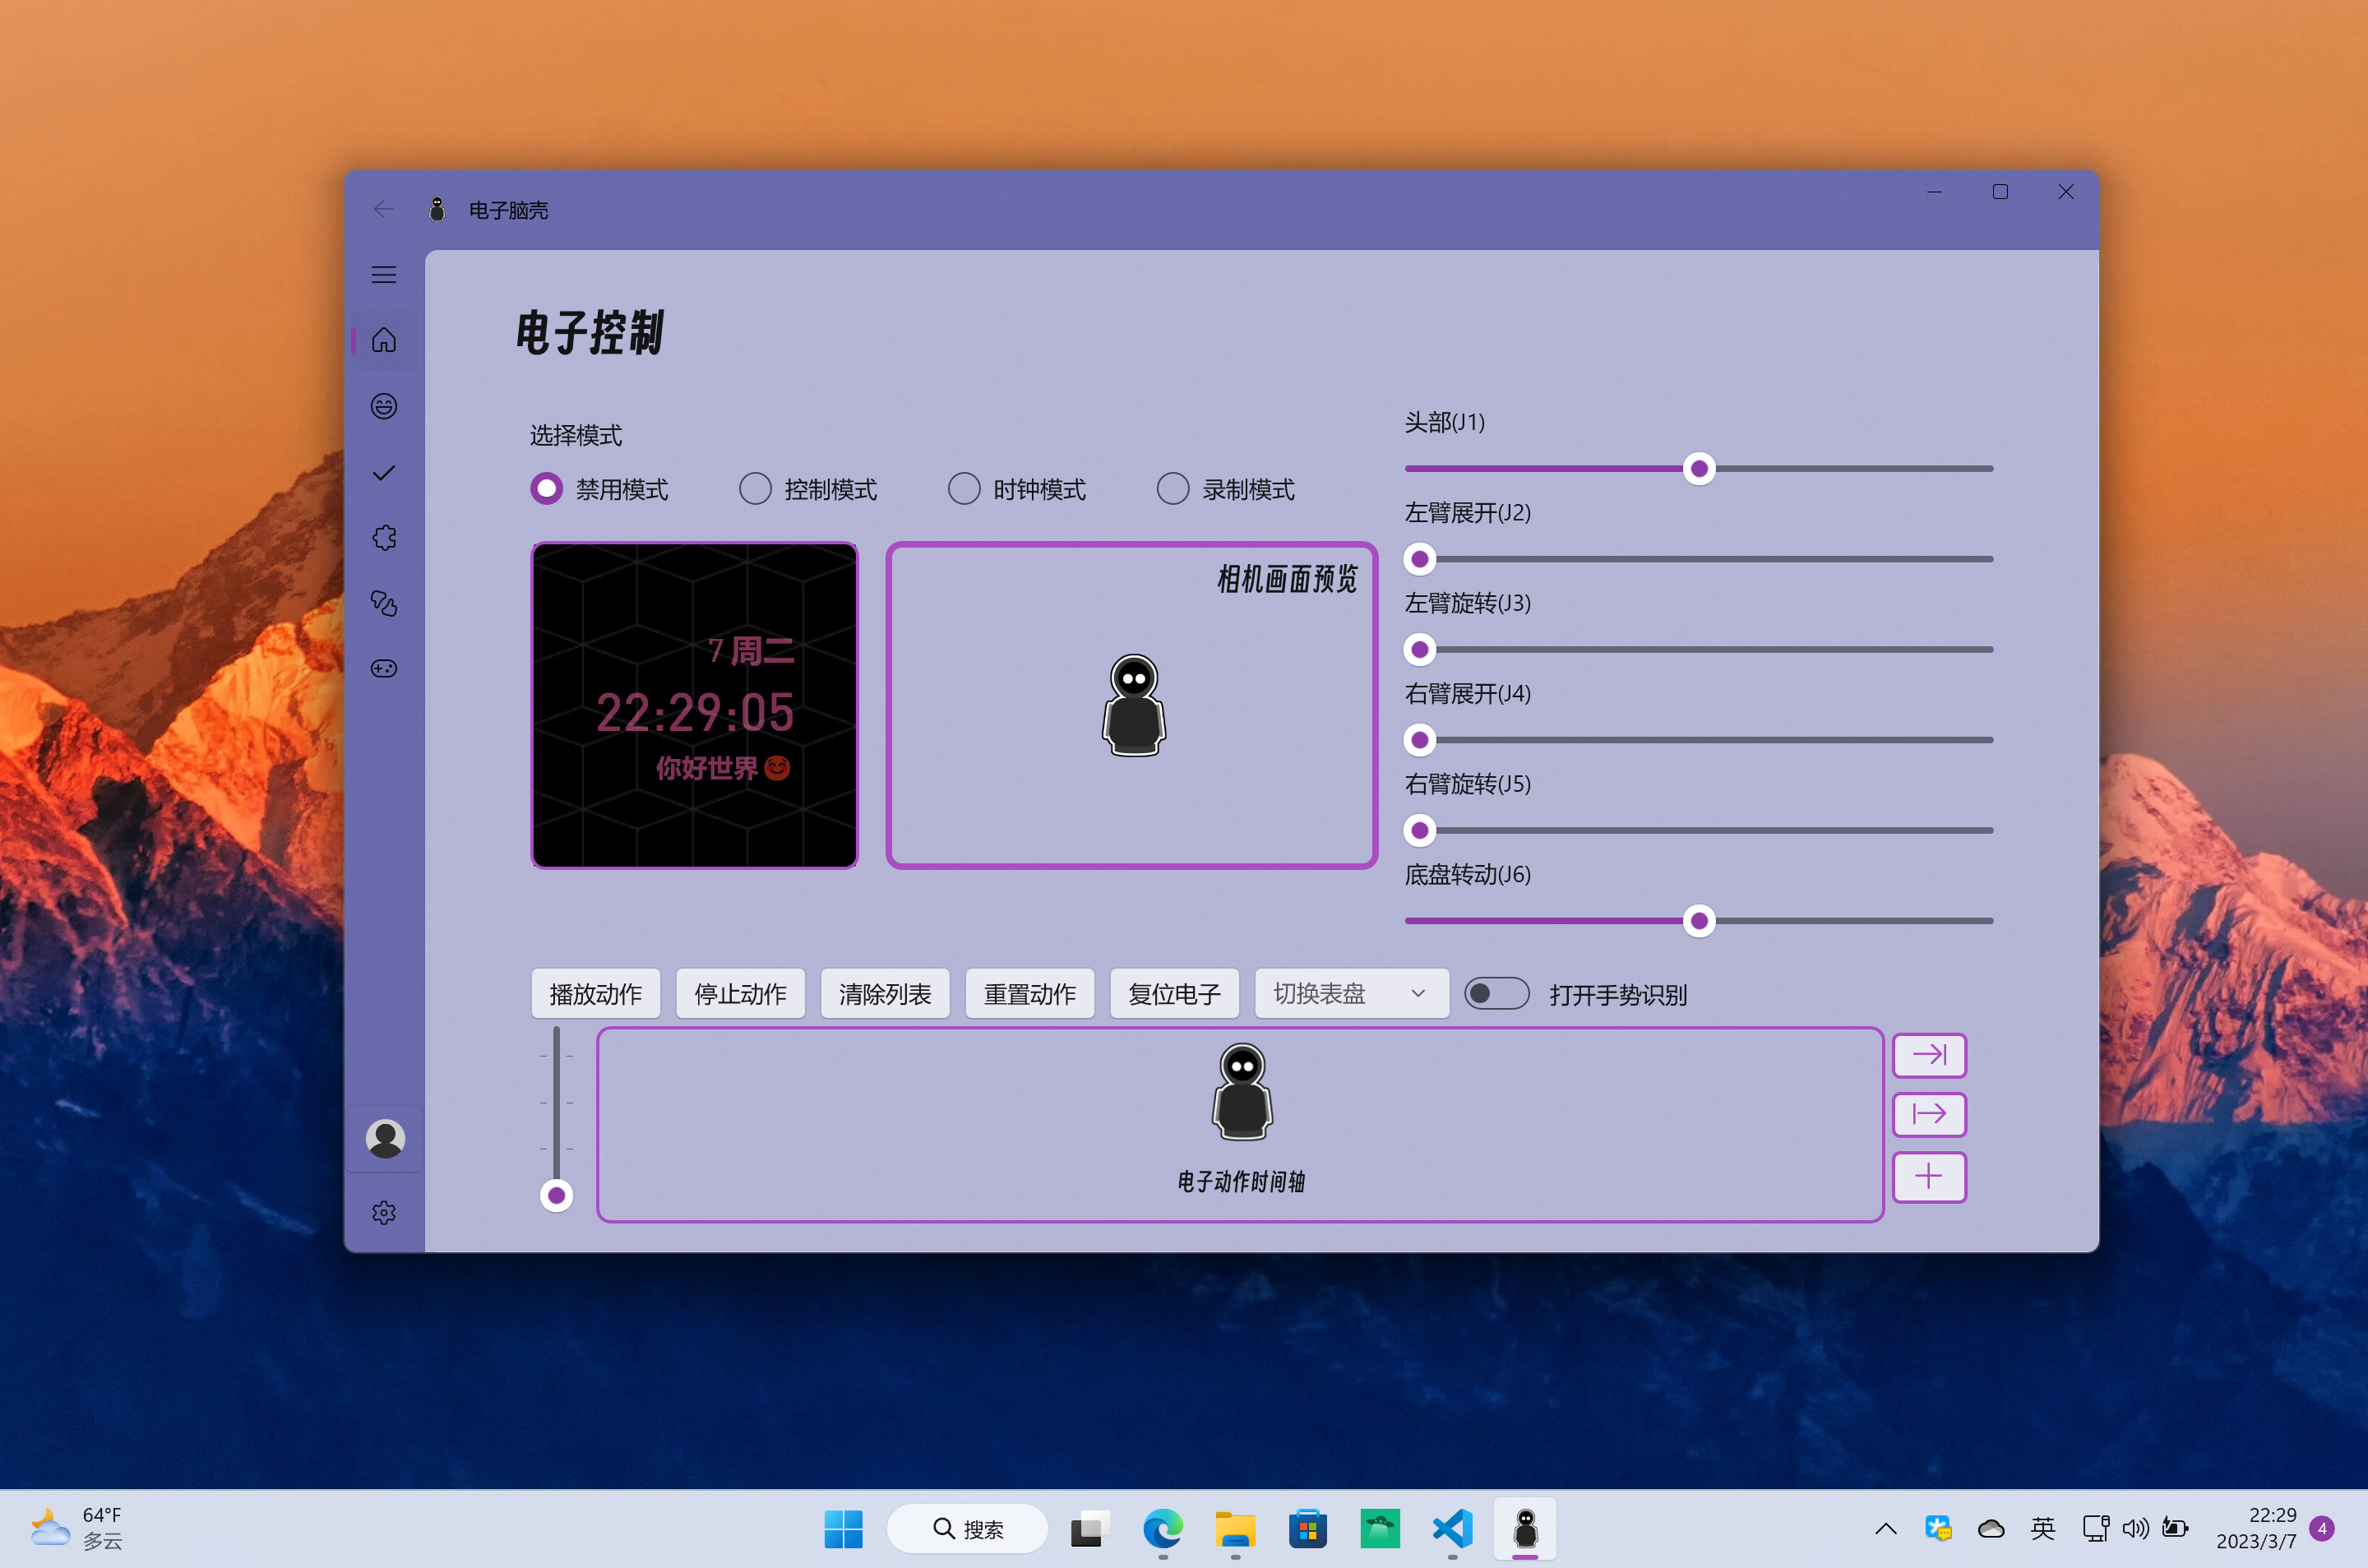2368x1568 pixels.
Task: Open the gamepad page in sidebar
Action: [384, 669]
